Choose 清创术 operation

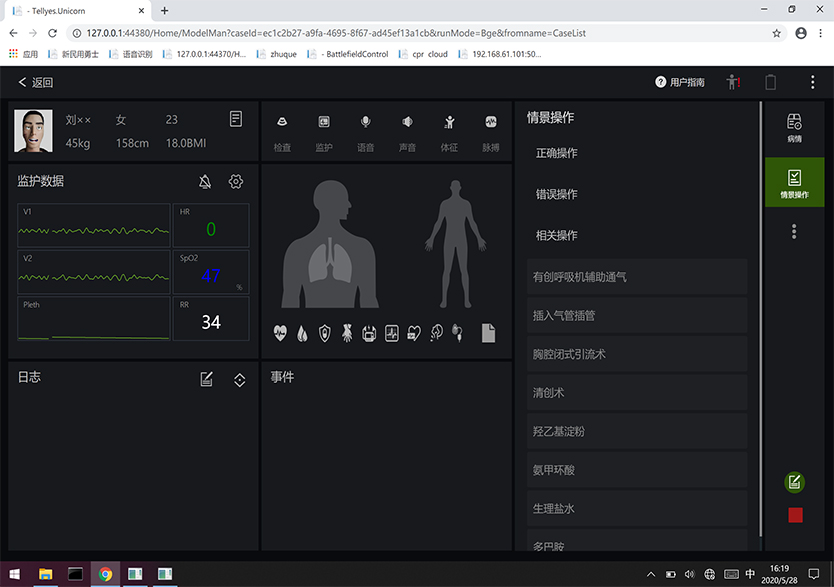[x=637, y=392]
